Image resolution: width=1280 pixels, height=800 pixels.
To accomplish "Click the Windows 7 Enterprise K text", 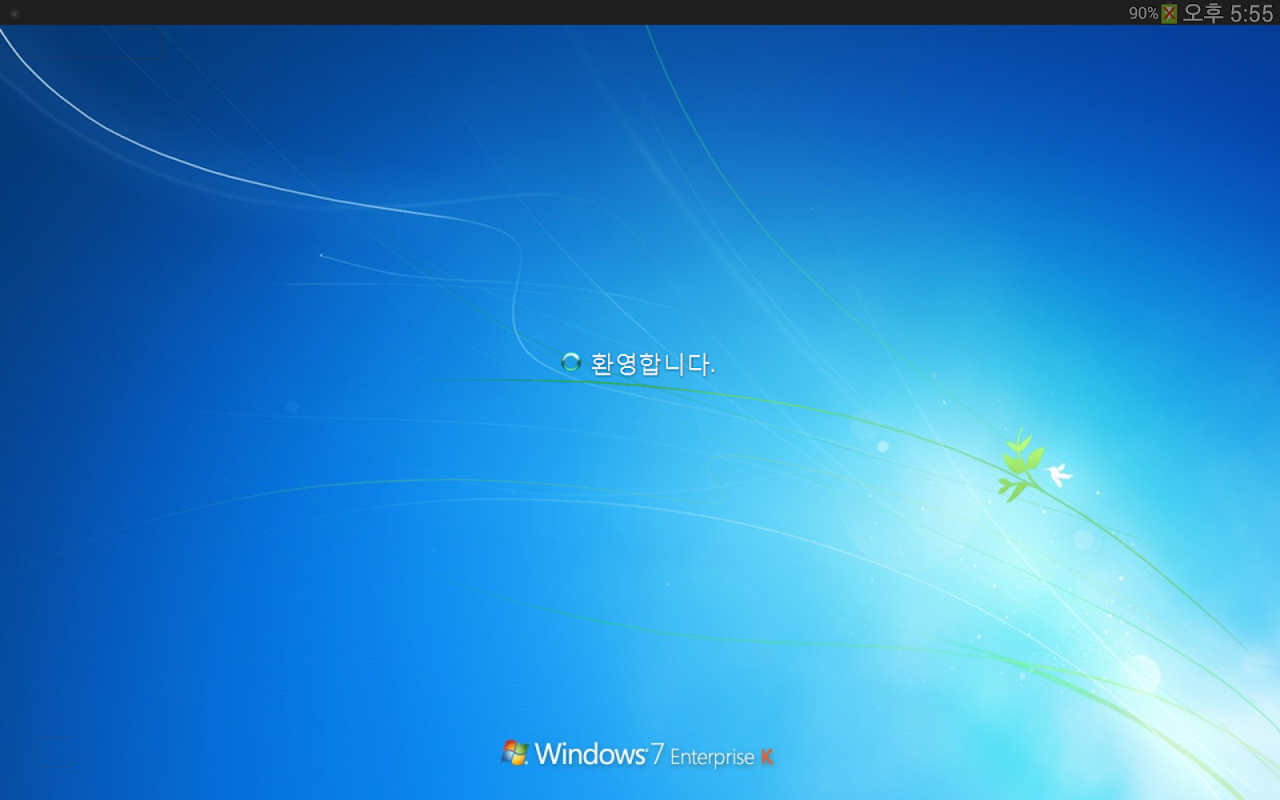I will (x=654, y=754).
